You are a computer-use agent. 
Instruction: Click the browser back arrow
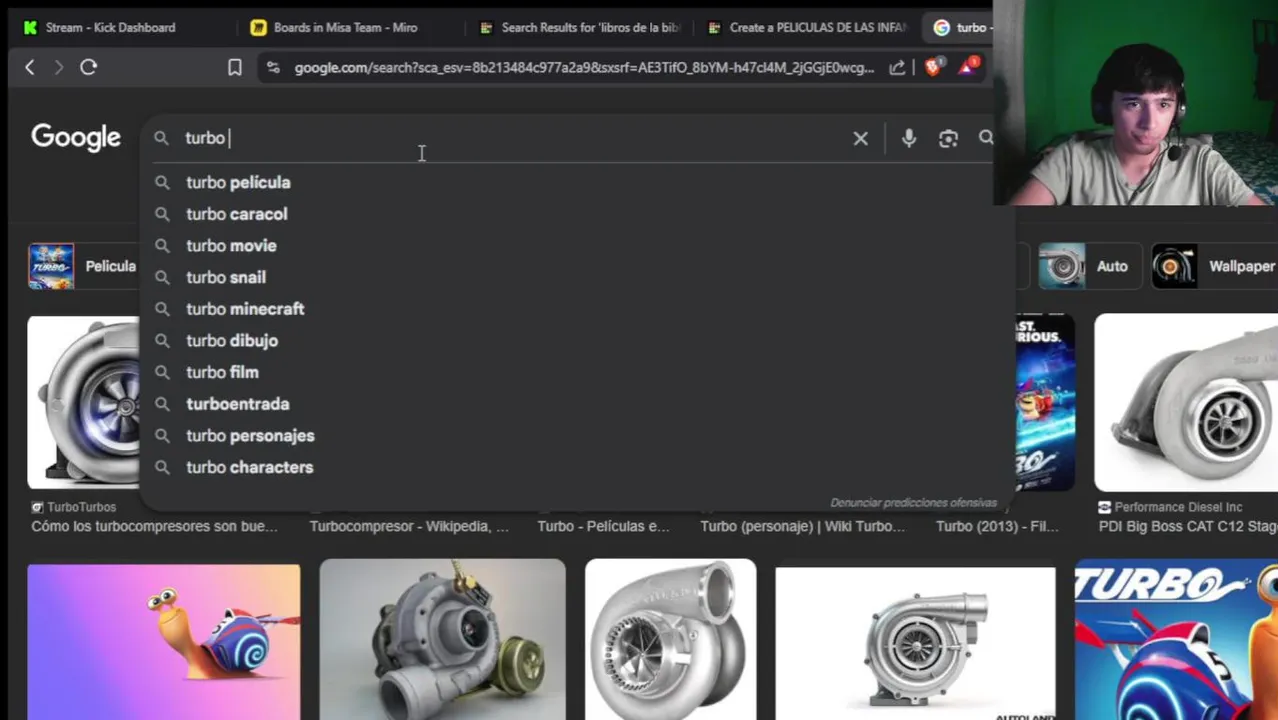(x=30, y=67)
